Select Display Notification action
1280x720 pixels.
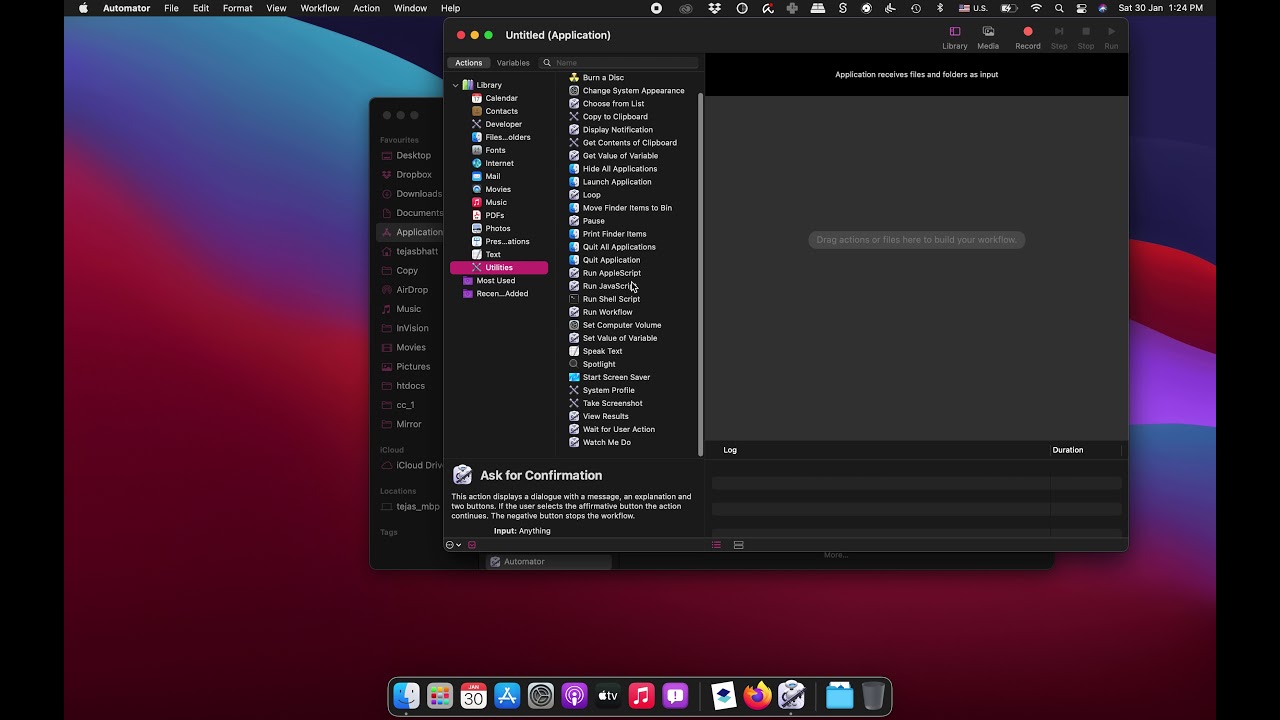pyautogui.click(x=617, y=129)
